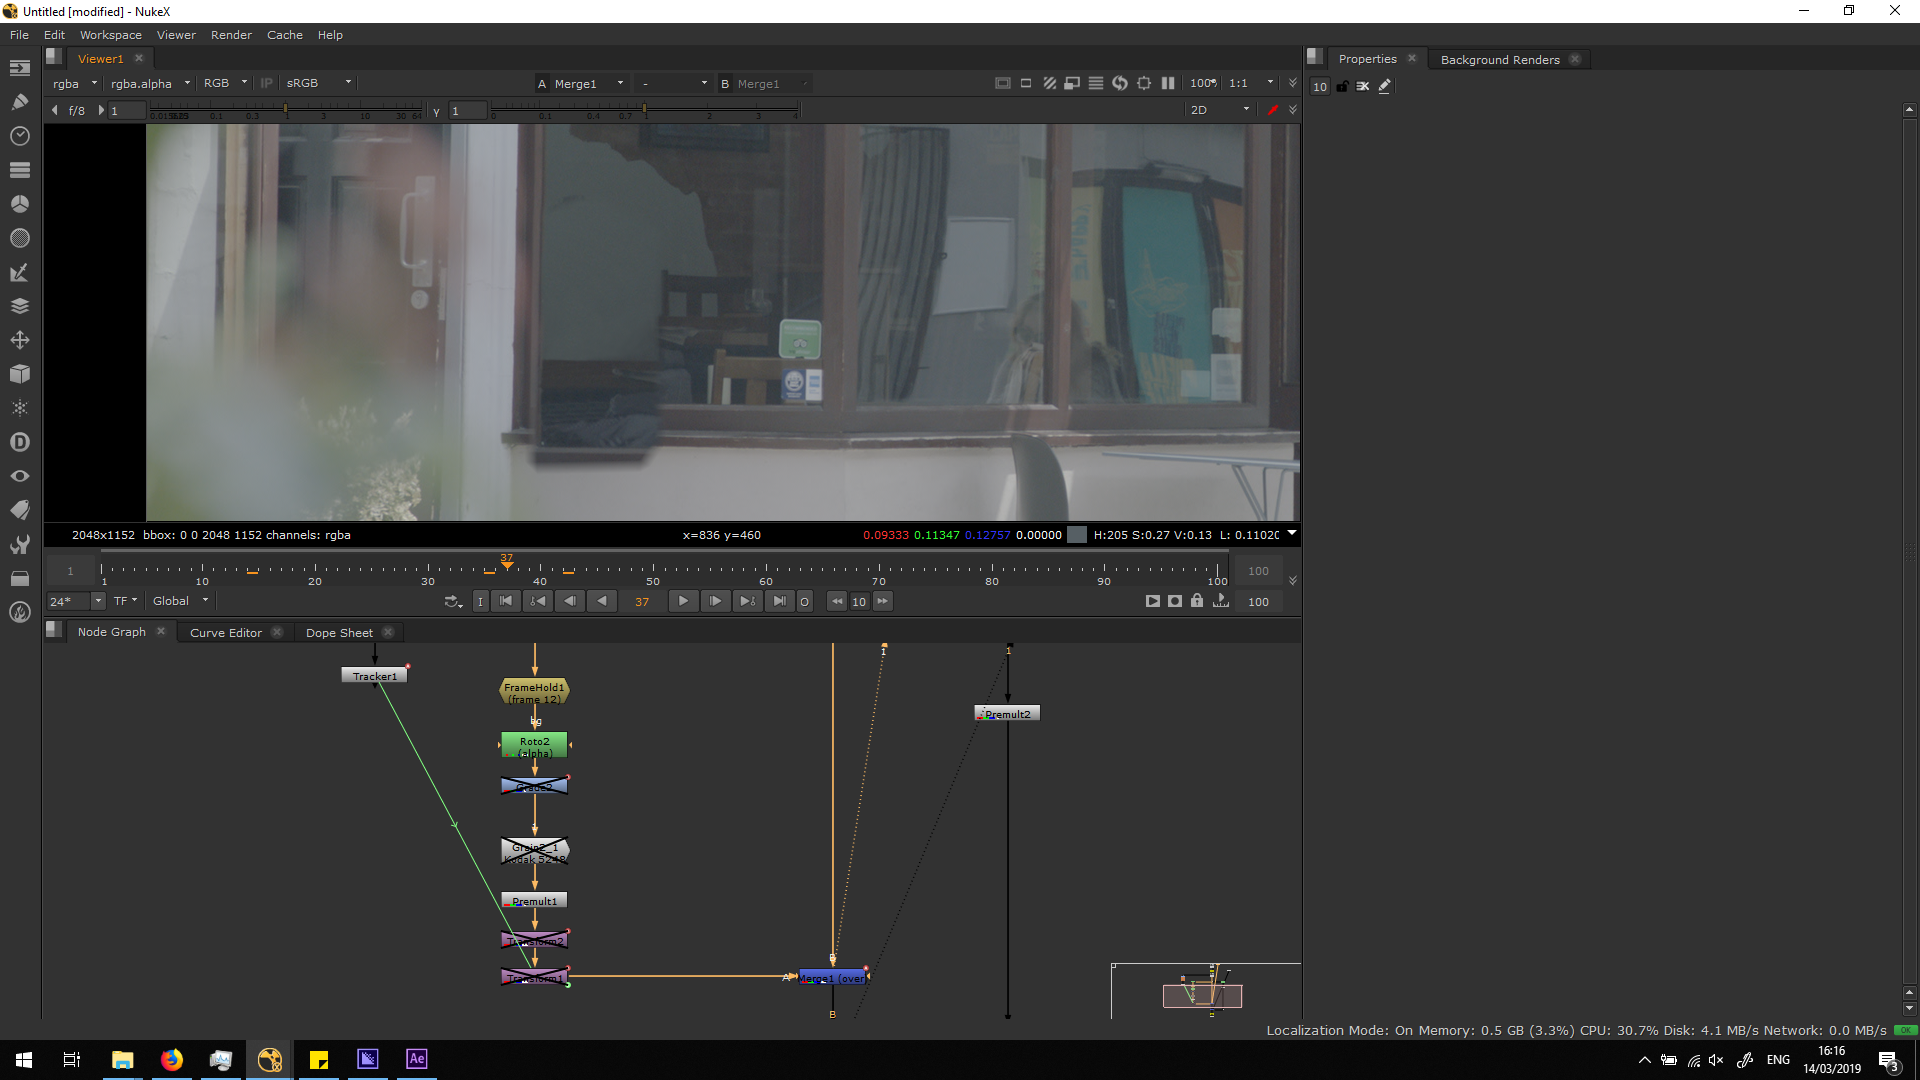The height and width of the screenshot is (1080, 1920).
Task: Click the viewer gain slider
Action: (x=285, y=108)
